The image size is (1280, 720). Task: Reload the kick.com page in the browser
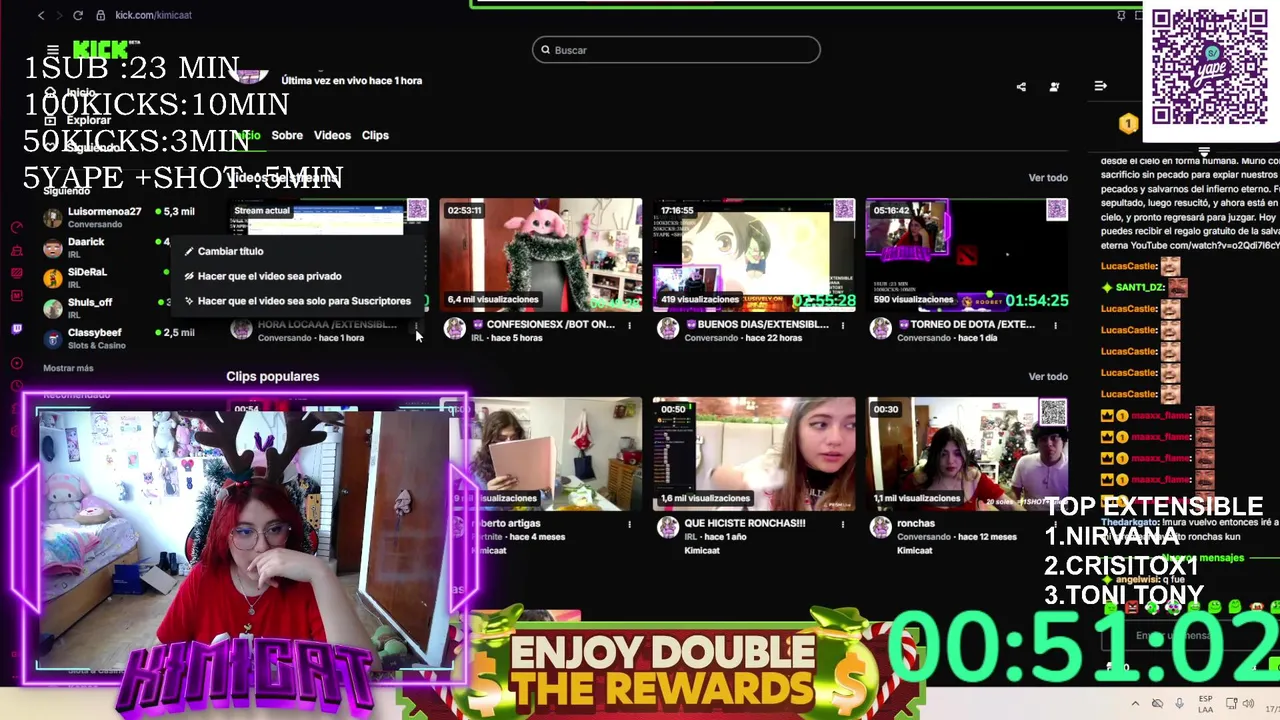point(77,15)
